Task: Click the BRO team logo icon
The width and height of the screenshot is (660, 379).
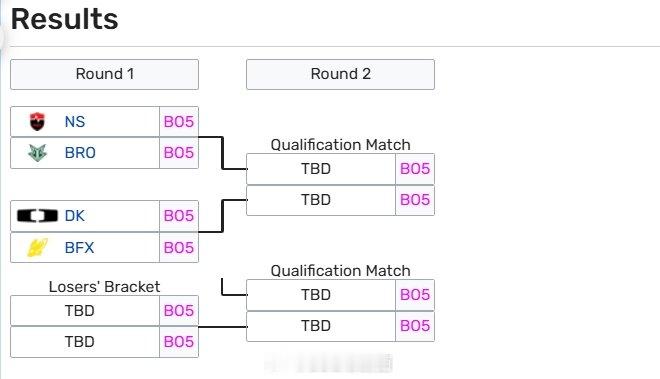Action: [37, 152]
